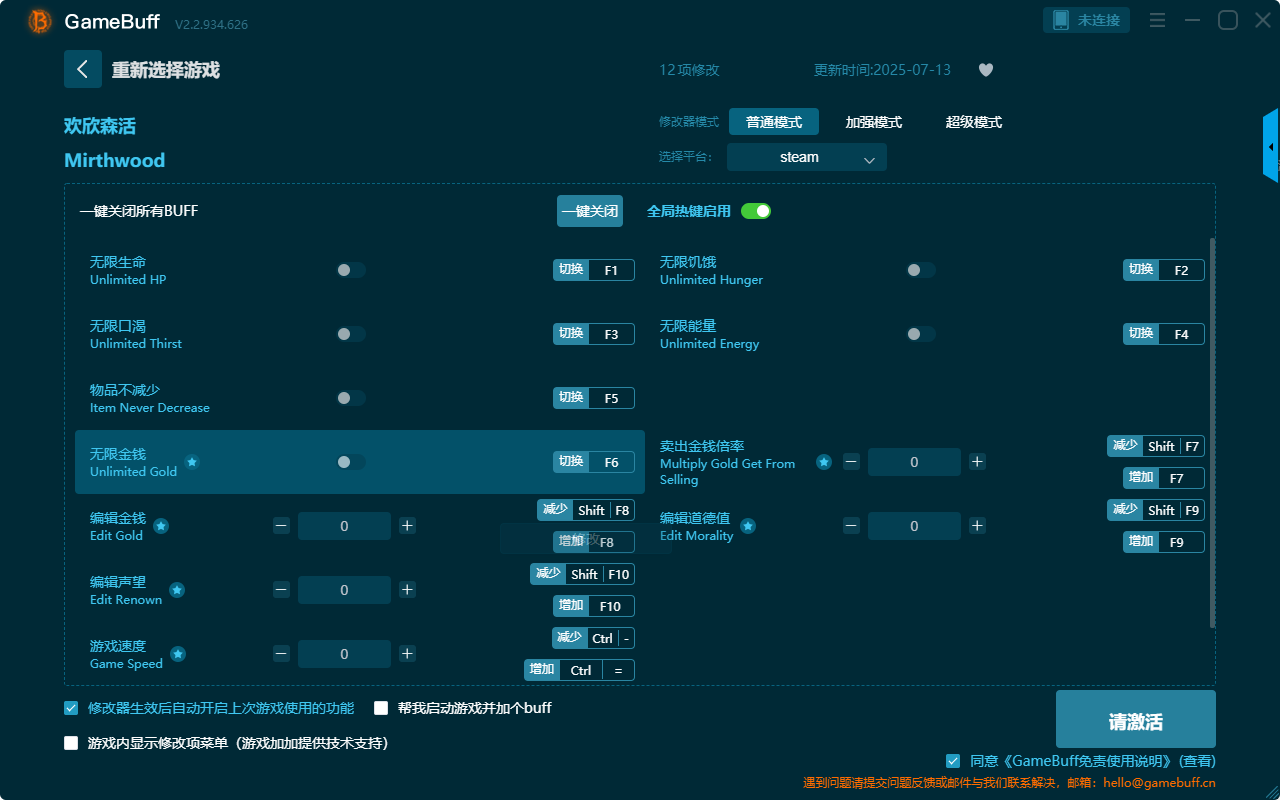Expand the blue side panel arrow
Screen dimensions: 1280x800
(x=1271, y=147)
